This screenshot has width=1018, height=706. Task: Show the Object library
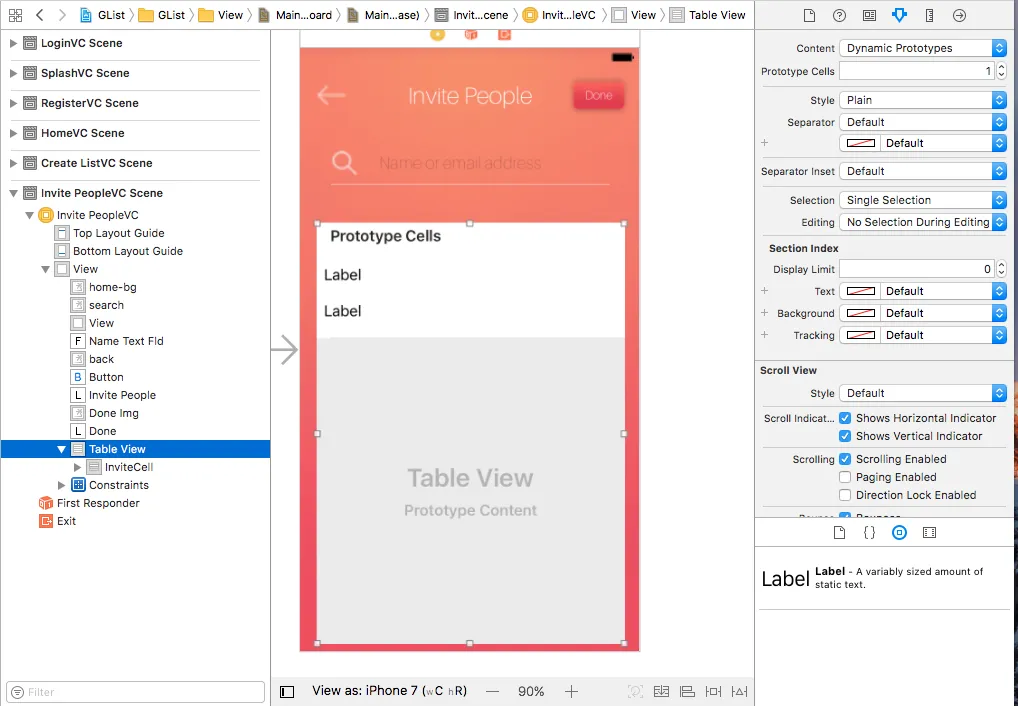pos(899,533)
